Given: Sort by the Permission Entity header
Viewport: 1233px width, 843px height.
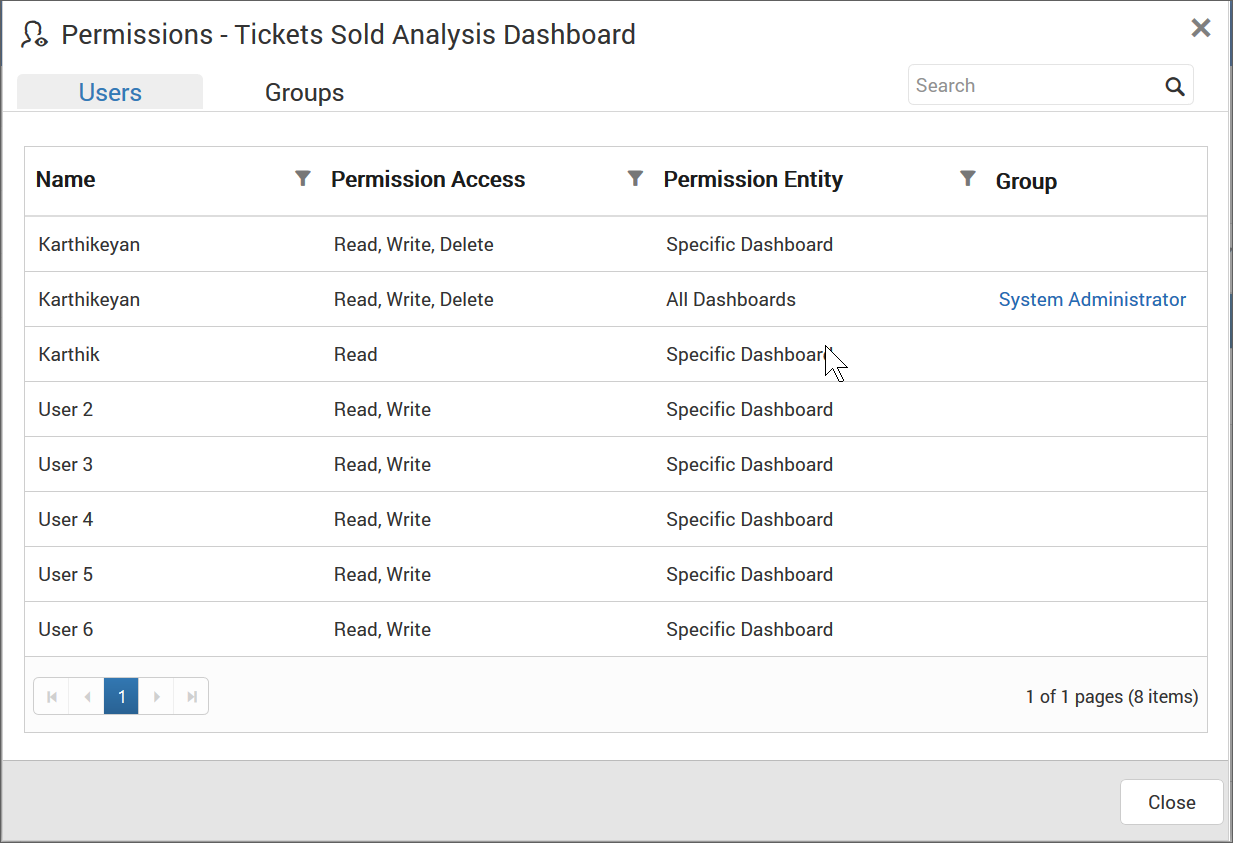Looking at the screenshot, I should click(753, 180).
